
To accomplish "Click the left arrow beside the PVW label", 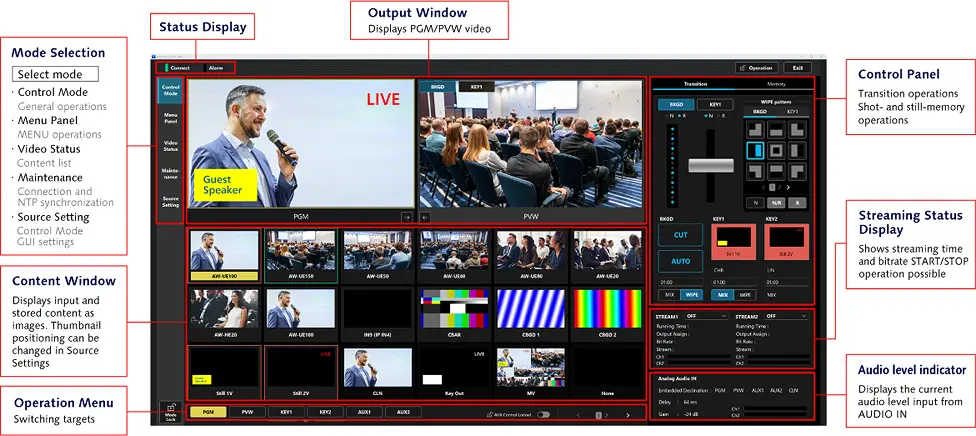I will coord(424,215).
